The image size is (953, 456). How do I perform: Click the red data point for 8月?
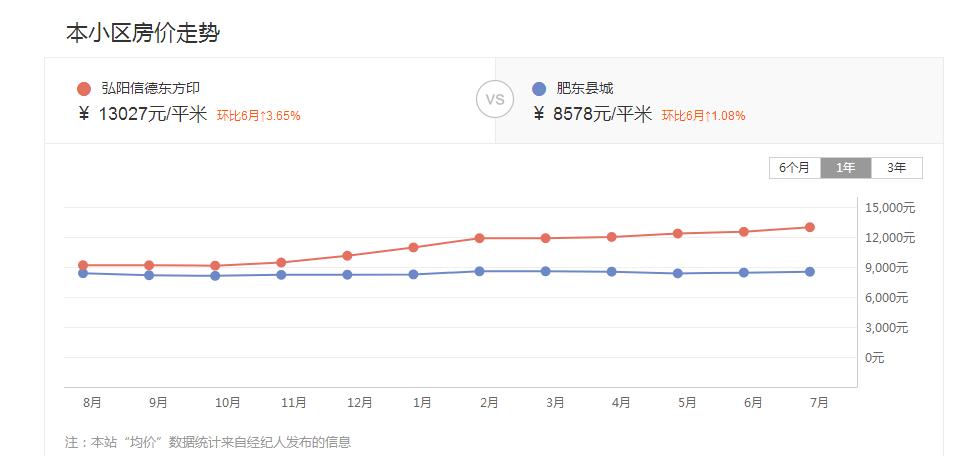[x=83, y=265]
